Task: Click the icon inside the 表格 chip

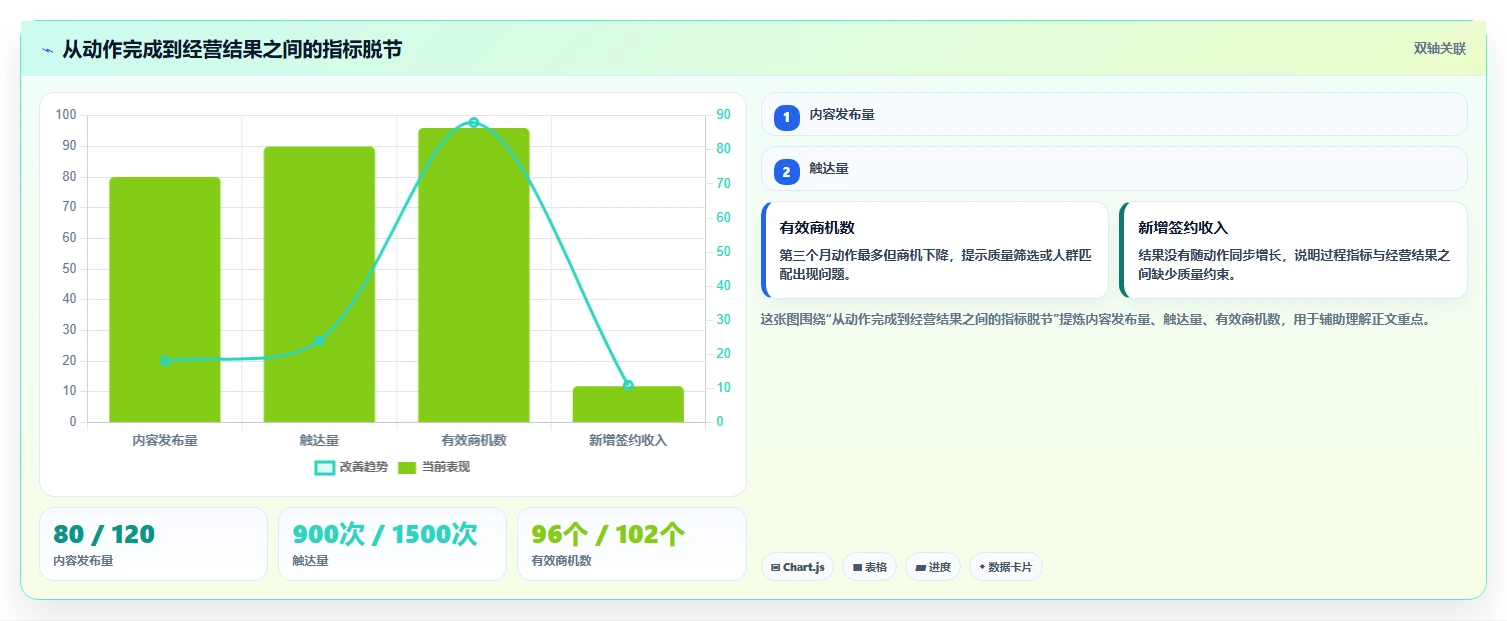Action: pos(857,567)
